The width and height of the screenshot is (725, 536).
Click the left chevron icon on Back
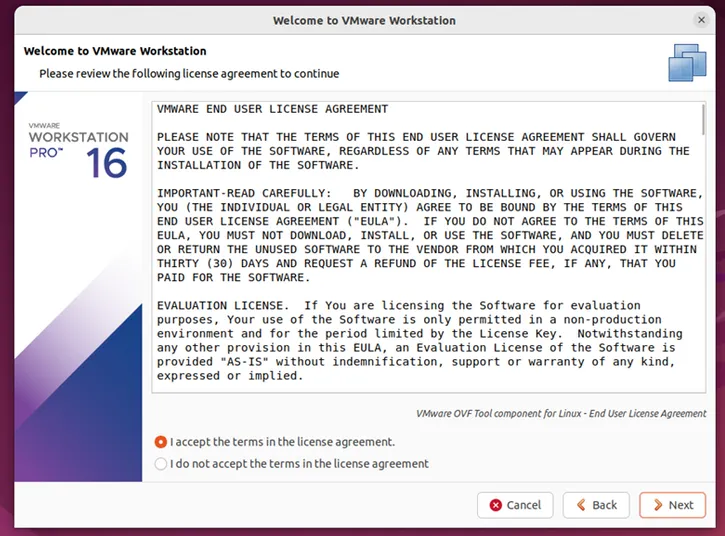(581, 505)
